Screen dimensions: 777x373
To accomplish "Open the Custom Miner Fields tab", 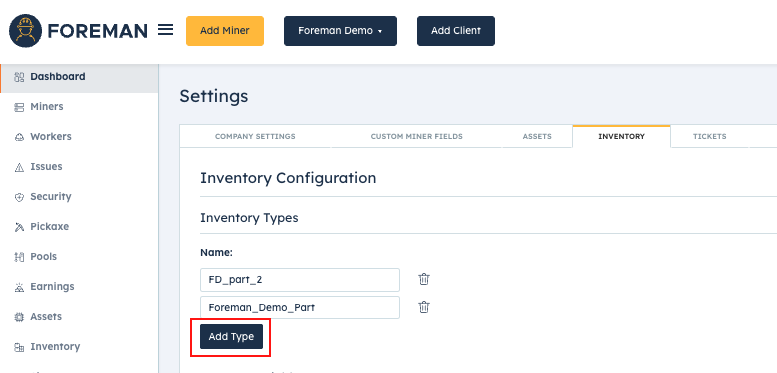I will point(417,136).
